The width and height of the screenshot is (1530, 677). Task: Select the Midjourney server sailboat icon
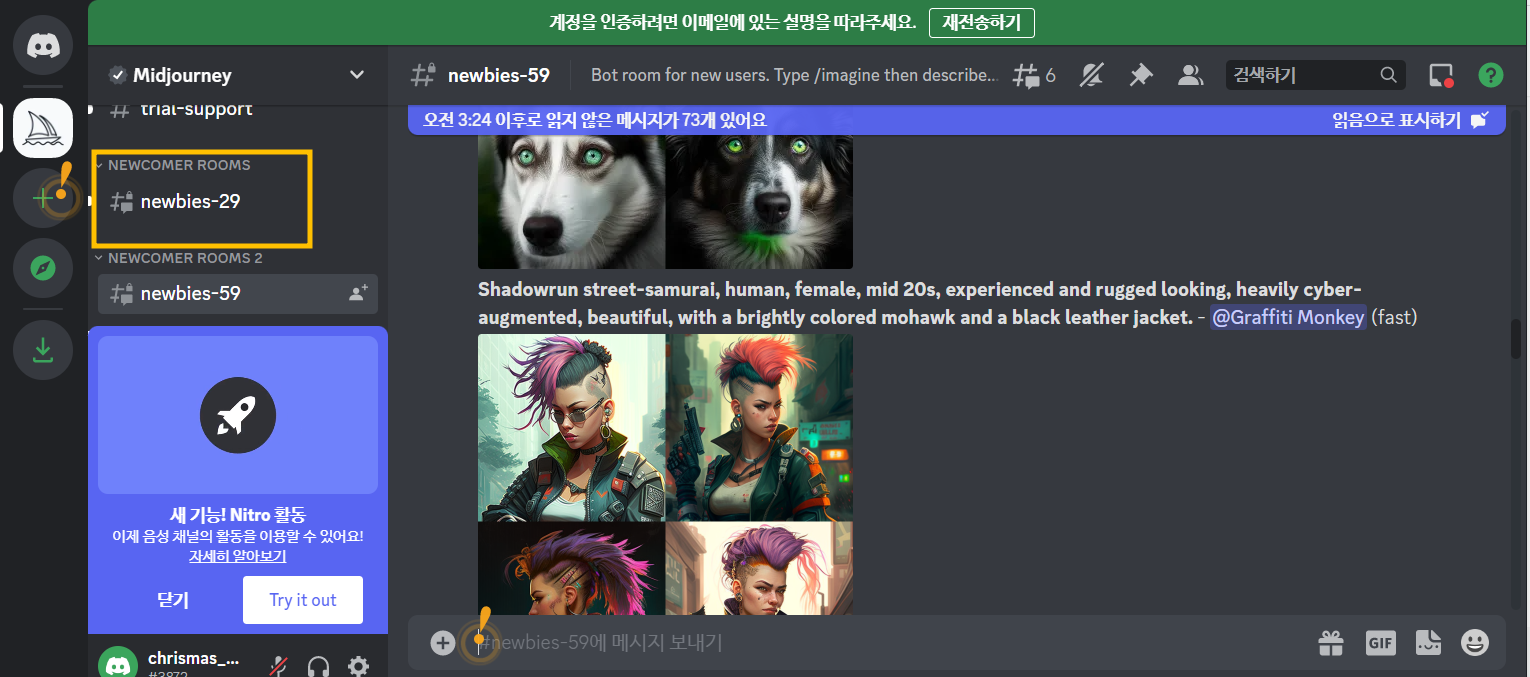tap(42, 127)
